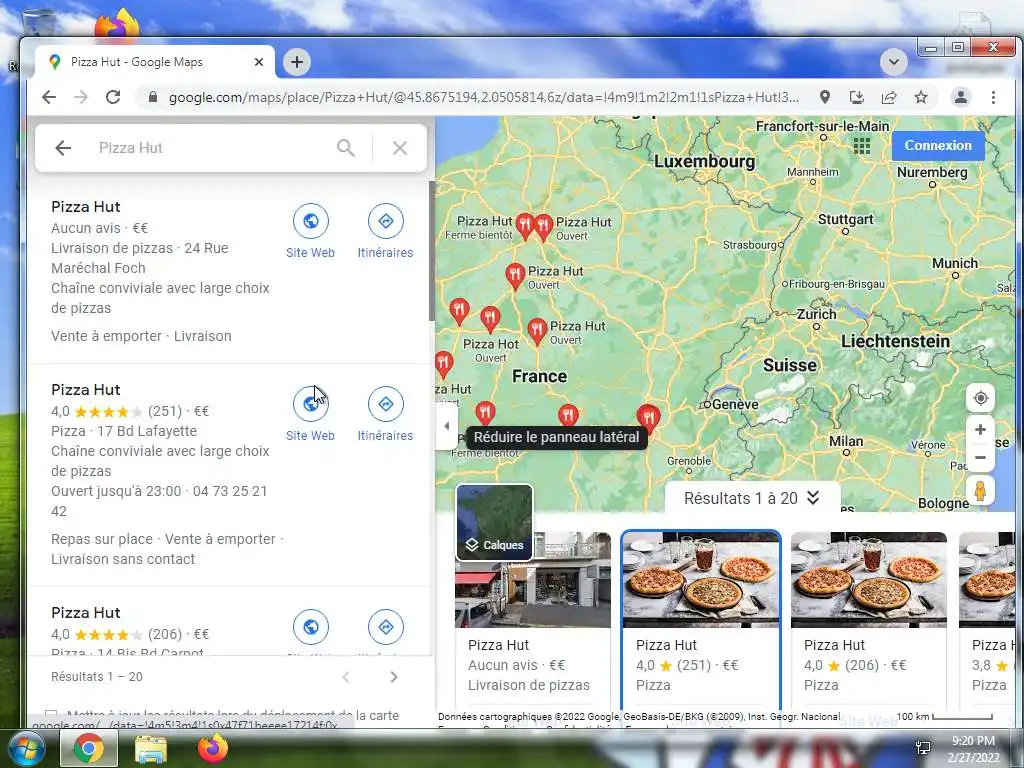
Task: Select the Pizza Hut - Google Maps tab
Action: tap(155, 62)
